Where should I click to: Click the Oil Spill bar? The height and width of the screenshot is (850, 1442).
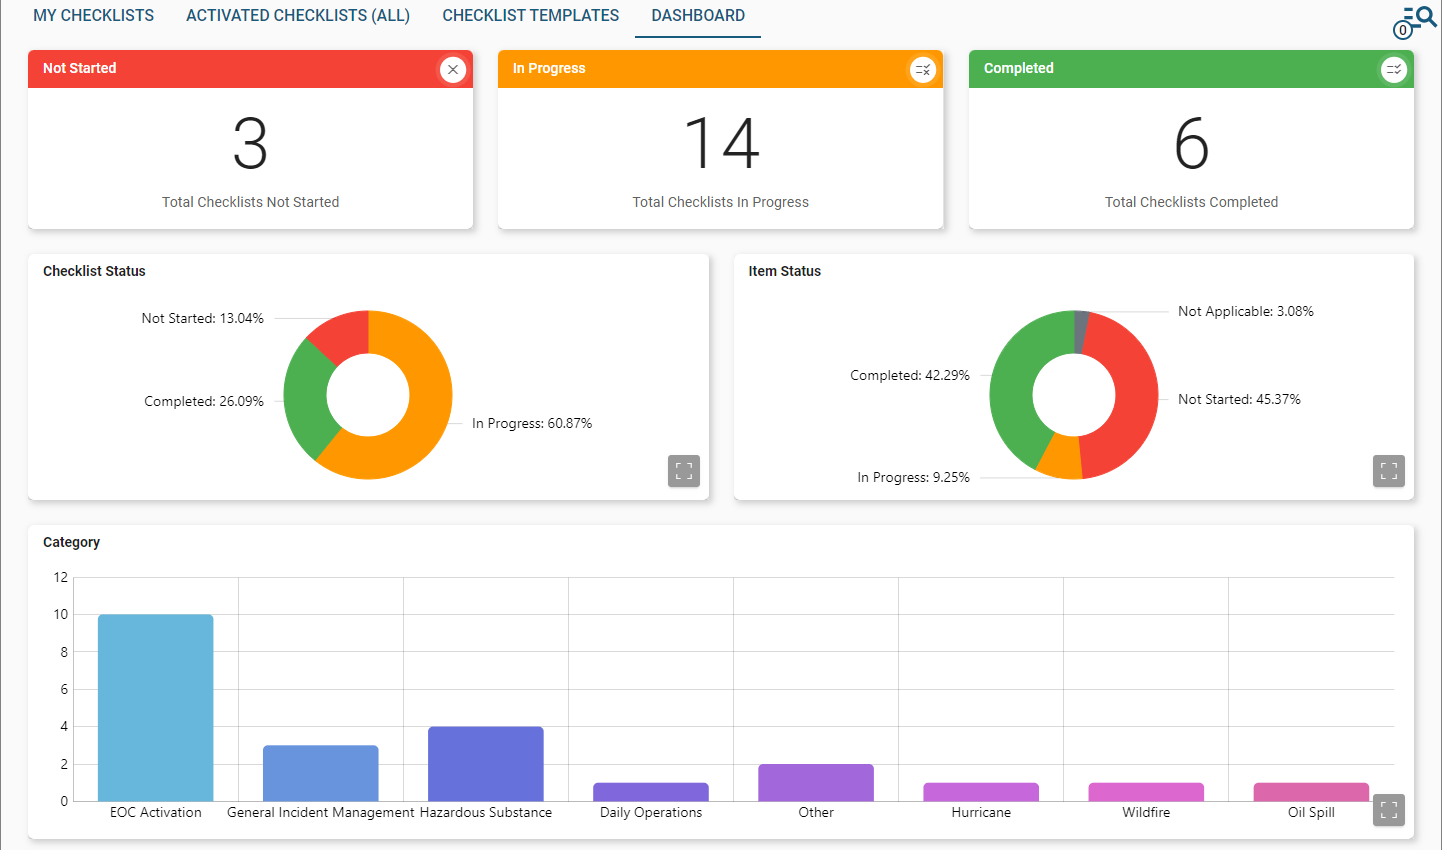(x=1311, y=792)
